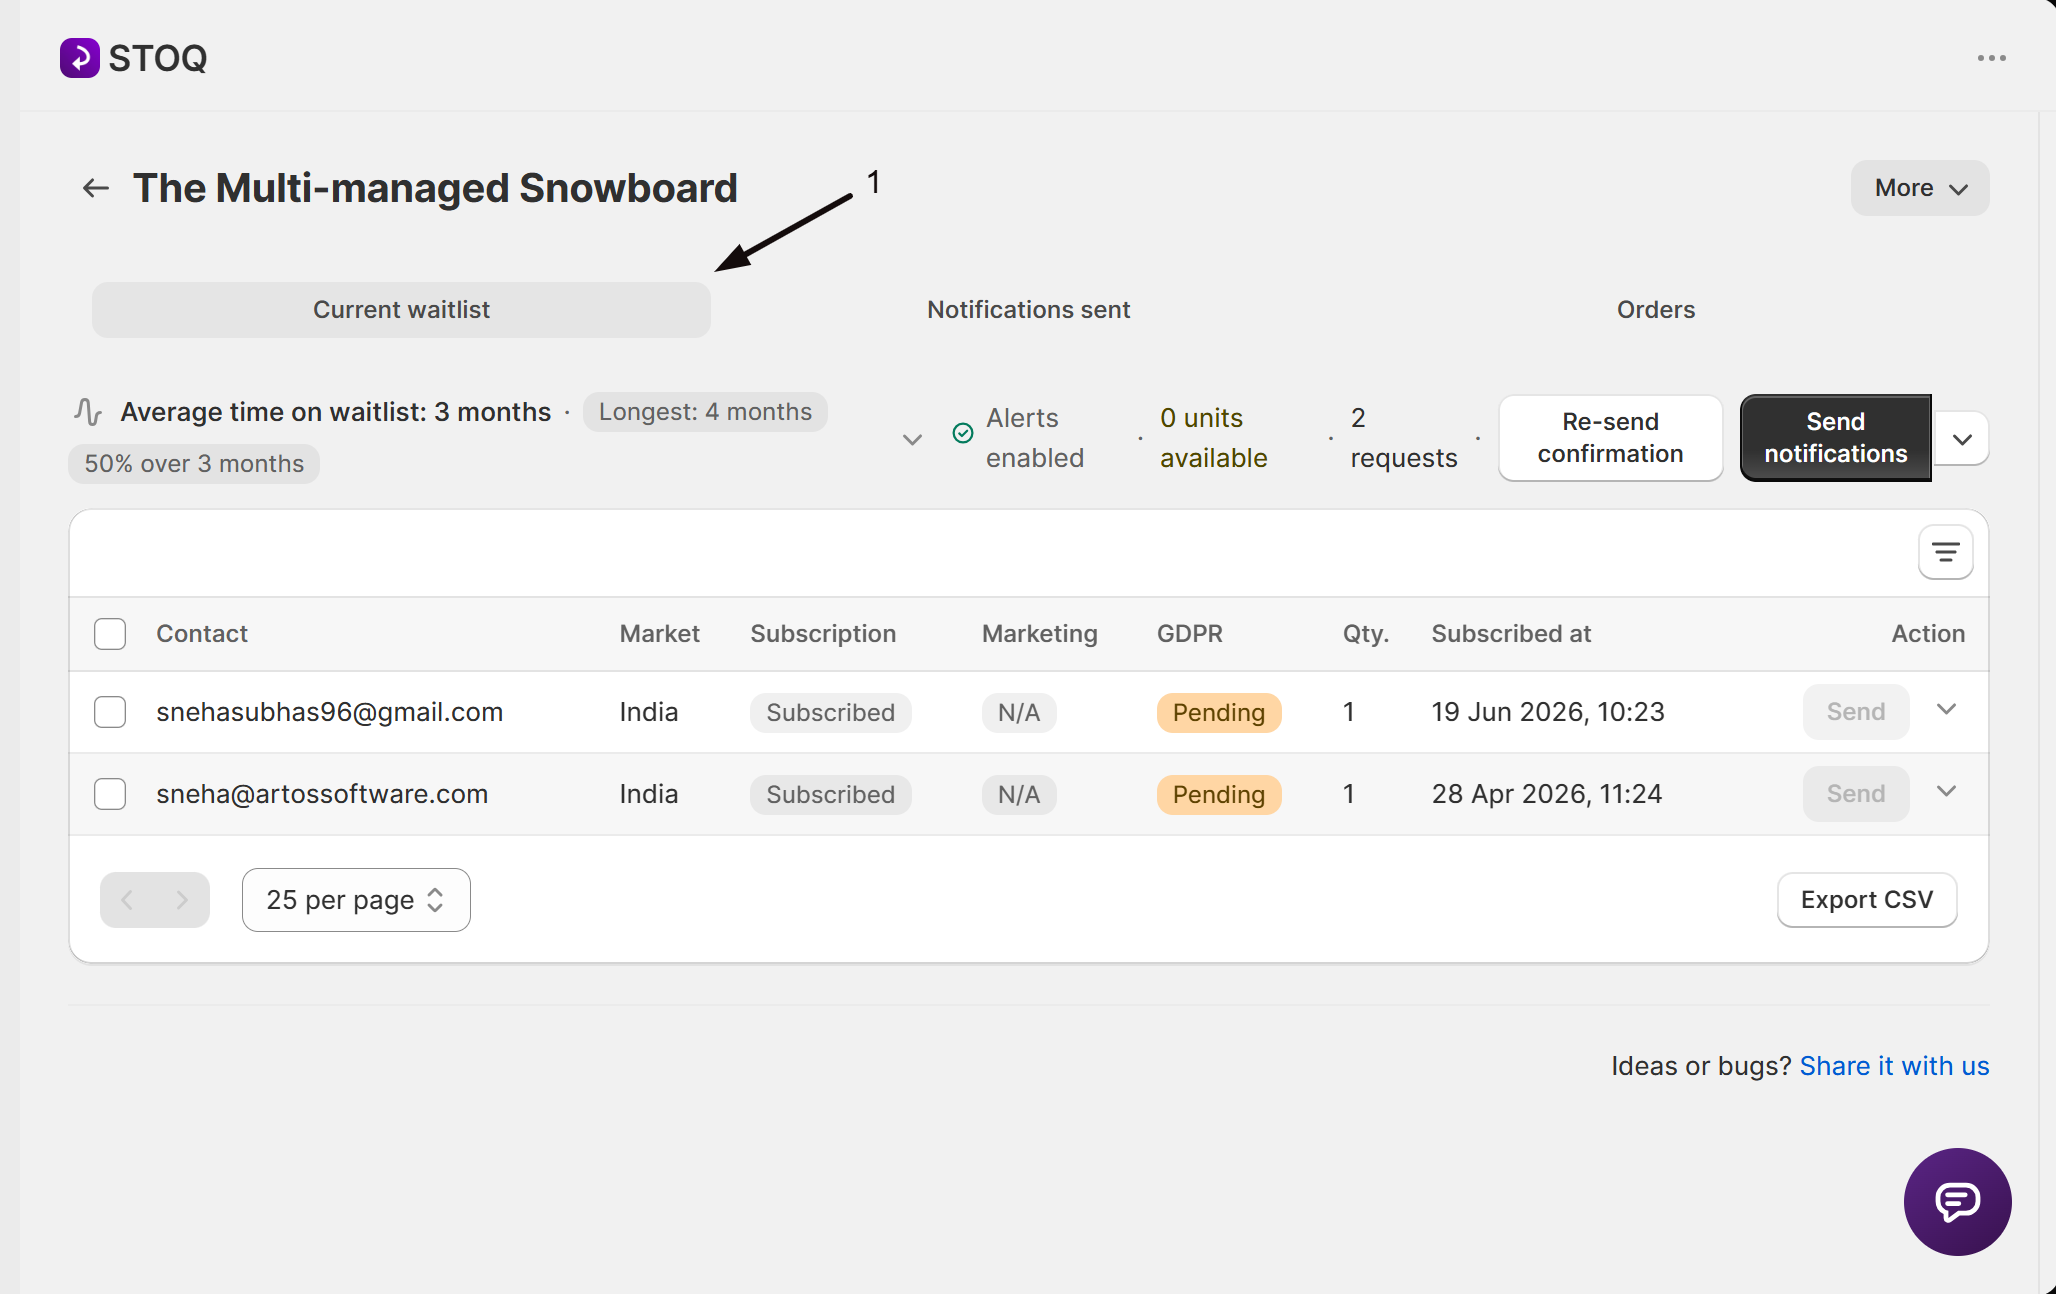The width and height of the screenshot is (2056, 1294).
Task: Go back using the left arrow
Action: (x=96, y=188)
